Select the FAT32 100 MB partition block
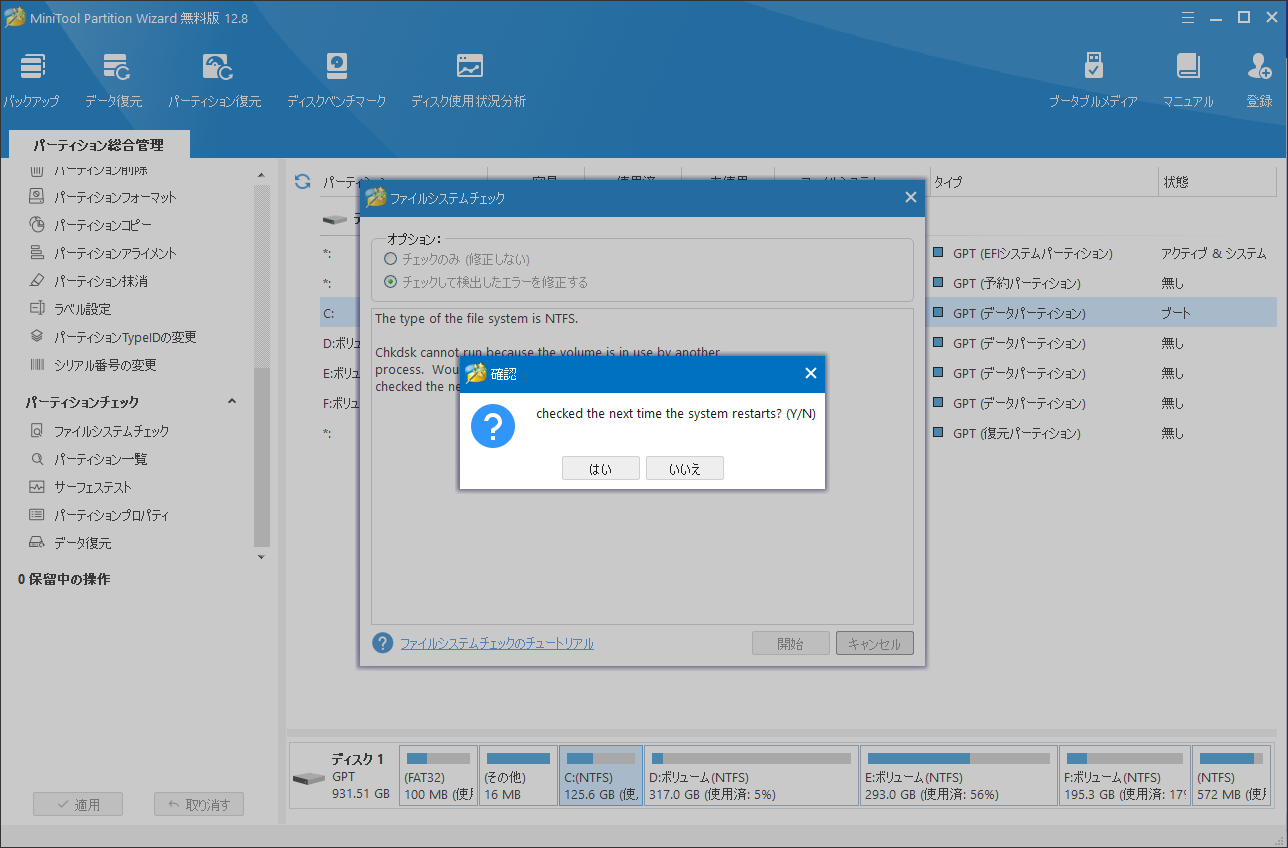1288x848 pixels. (437, 775)
